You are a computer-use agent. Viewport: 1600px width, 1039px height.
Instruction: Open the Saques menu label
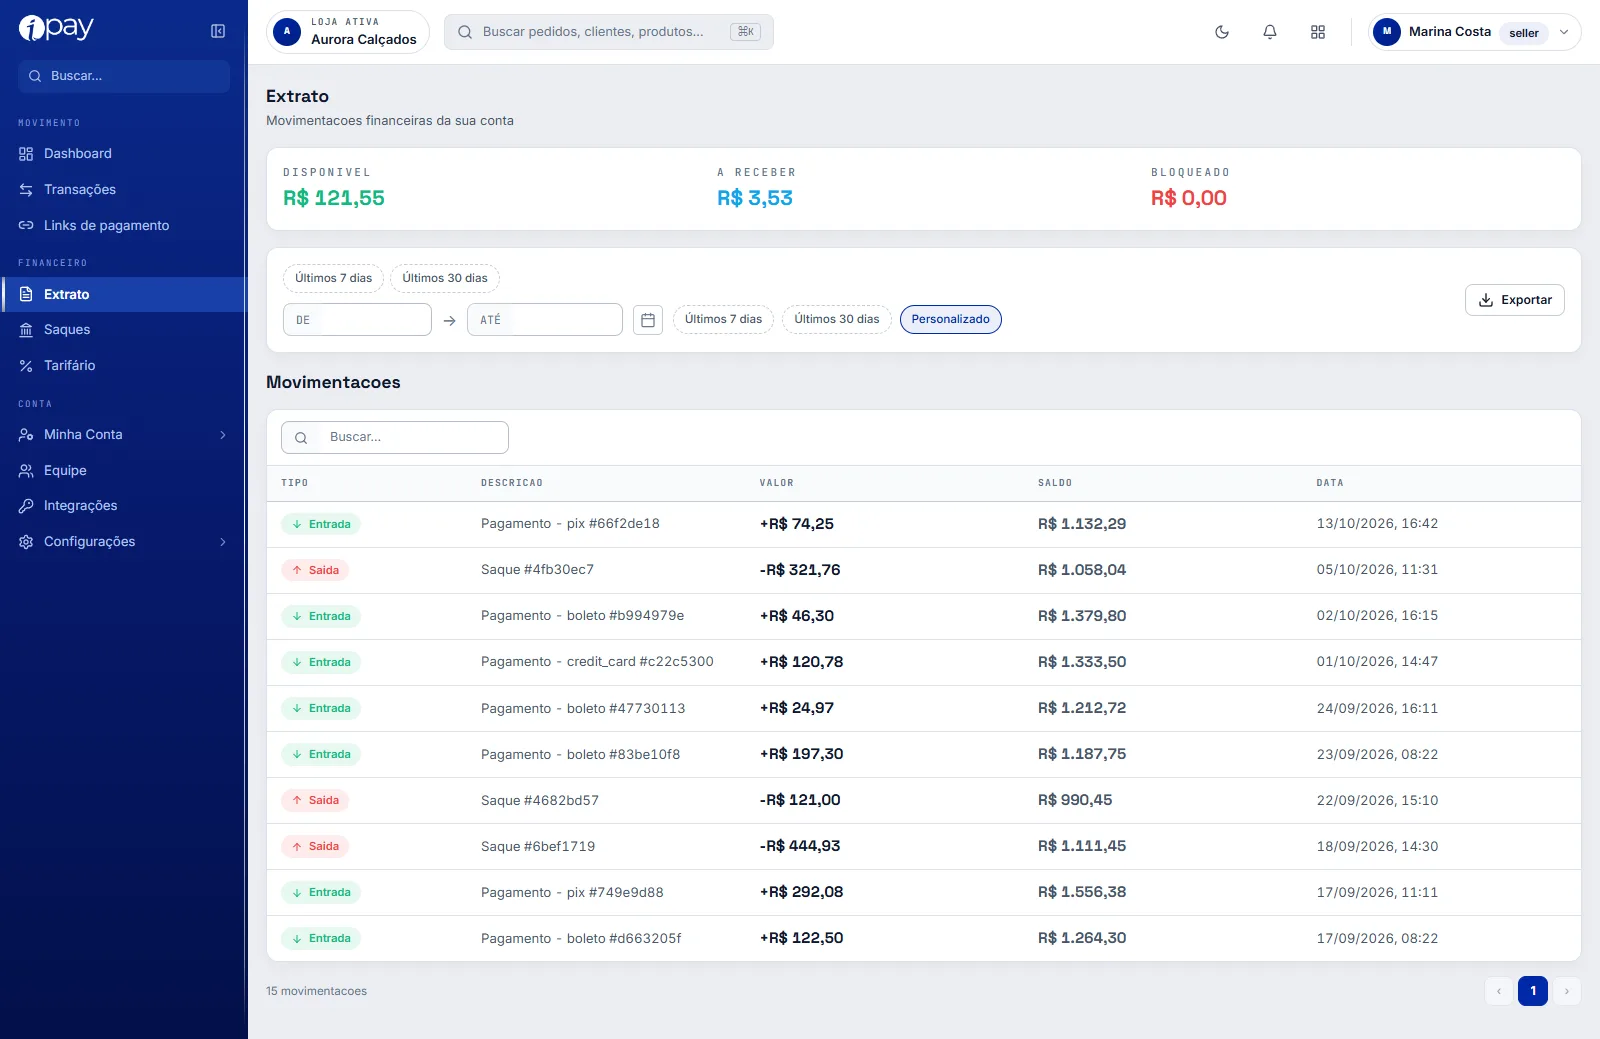[x=67, y=330]
